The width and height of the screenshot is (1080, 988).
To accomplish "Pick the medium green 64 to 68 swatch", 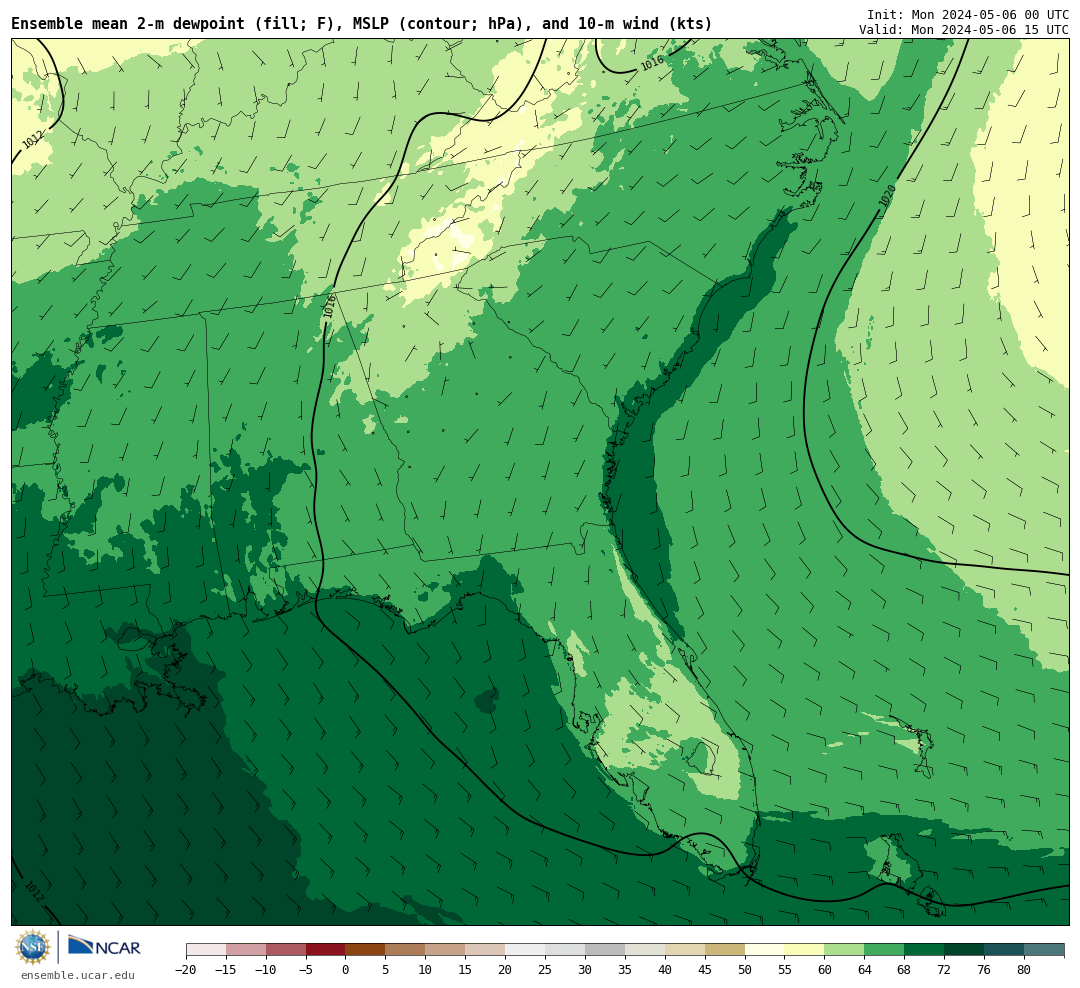I will click(x=884, y=950).
